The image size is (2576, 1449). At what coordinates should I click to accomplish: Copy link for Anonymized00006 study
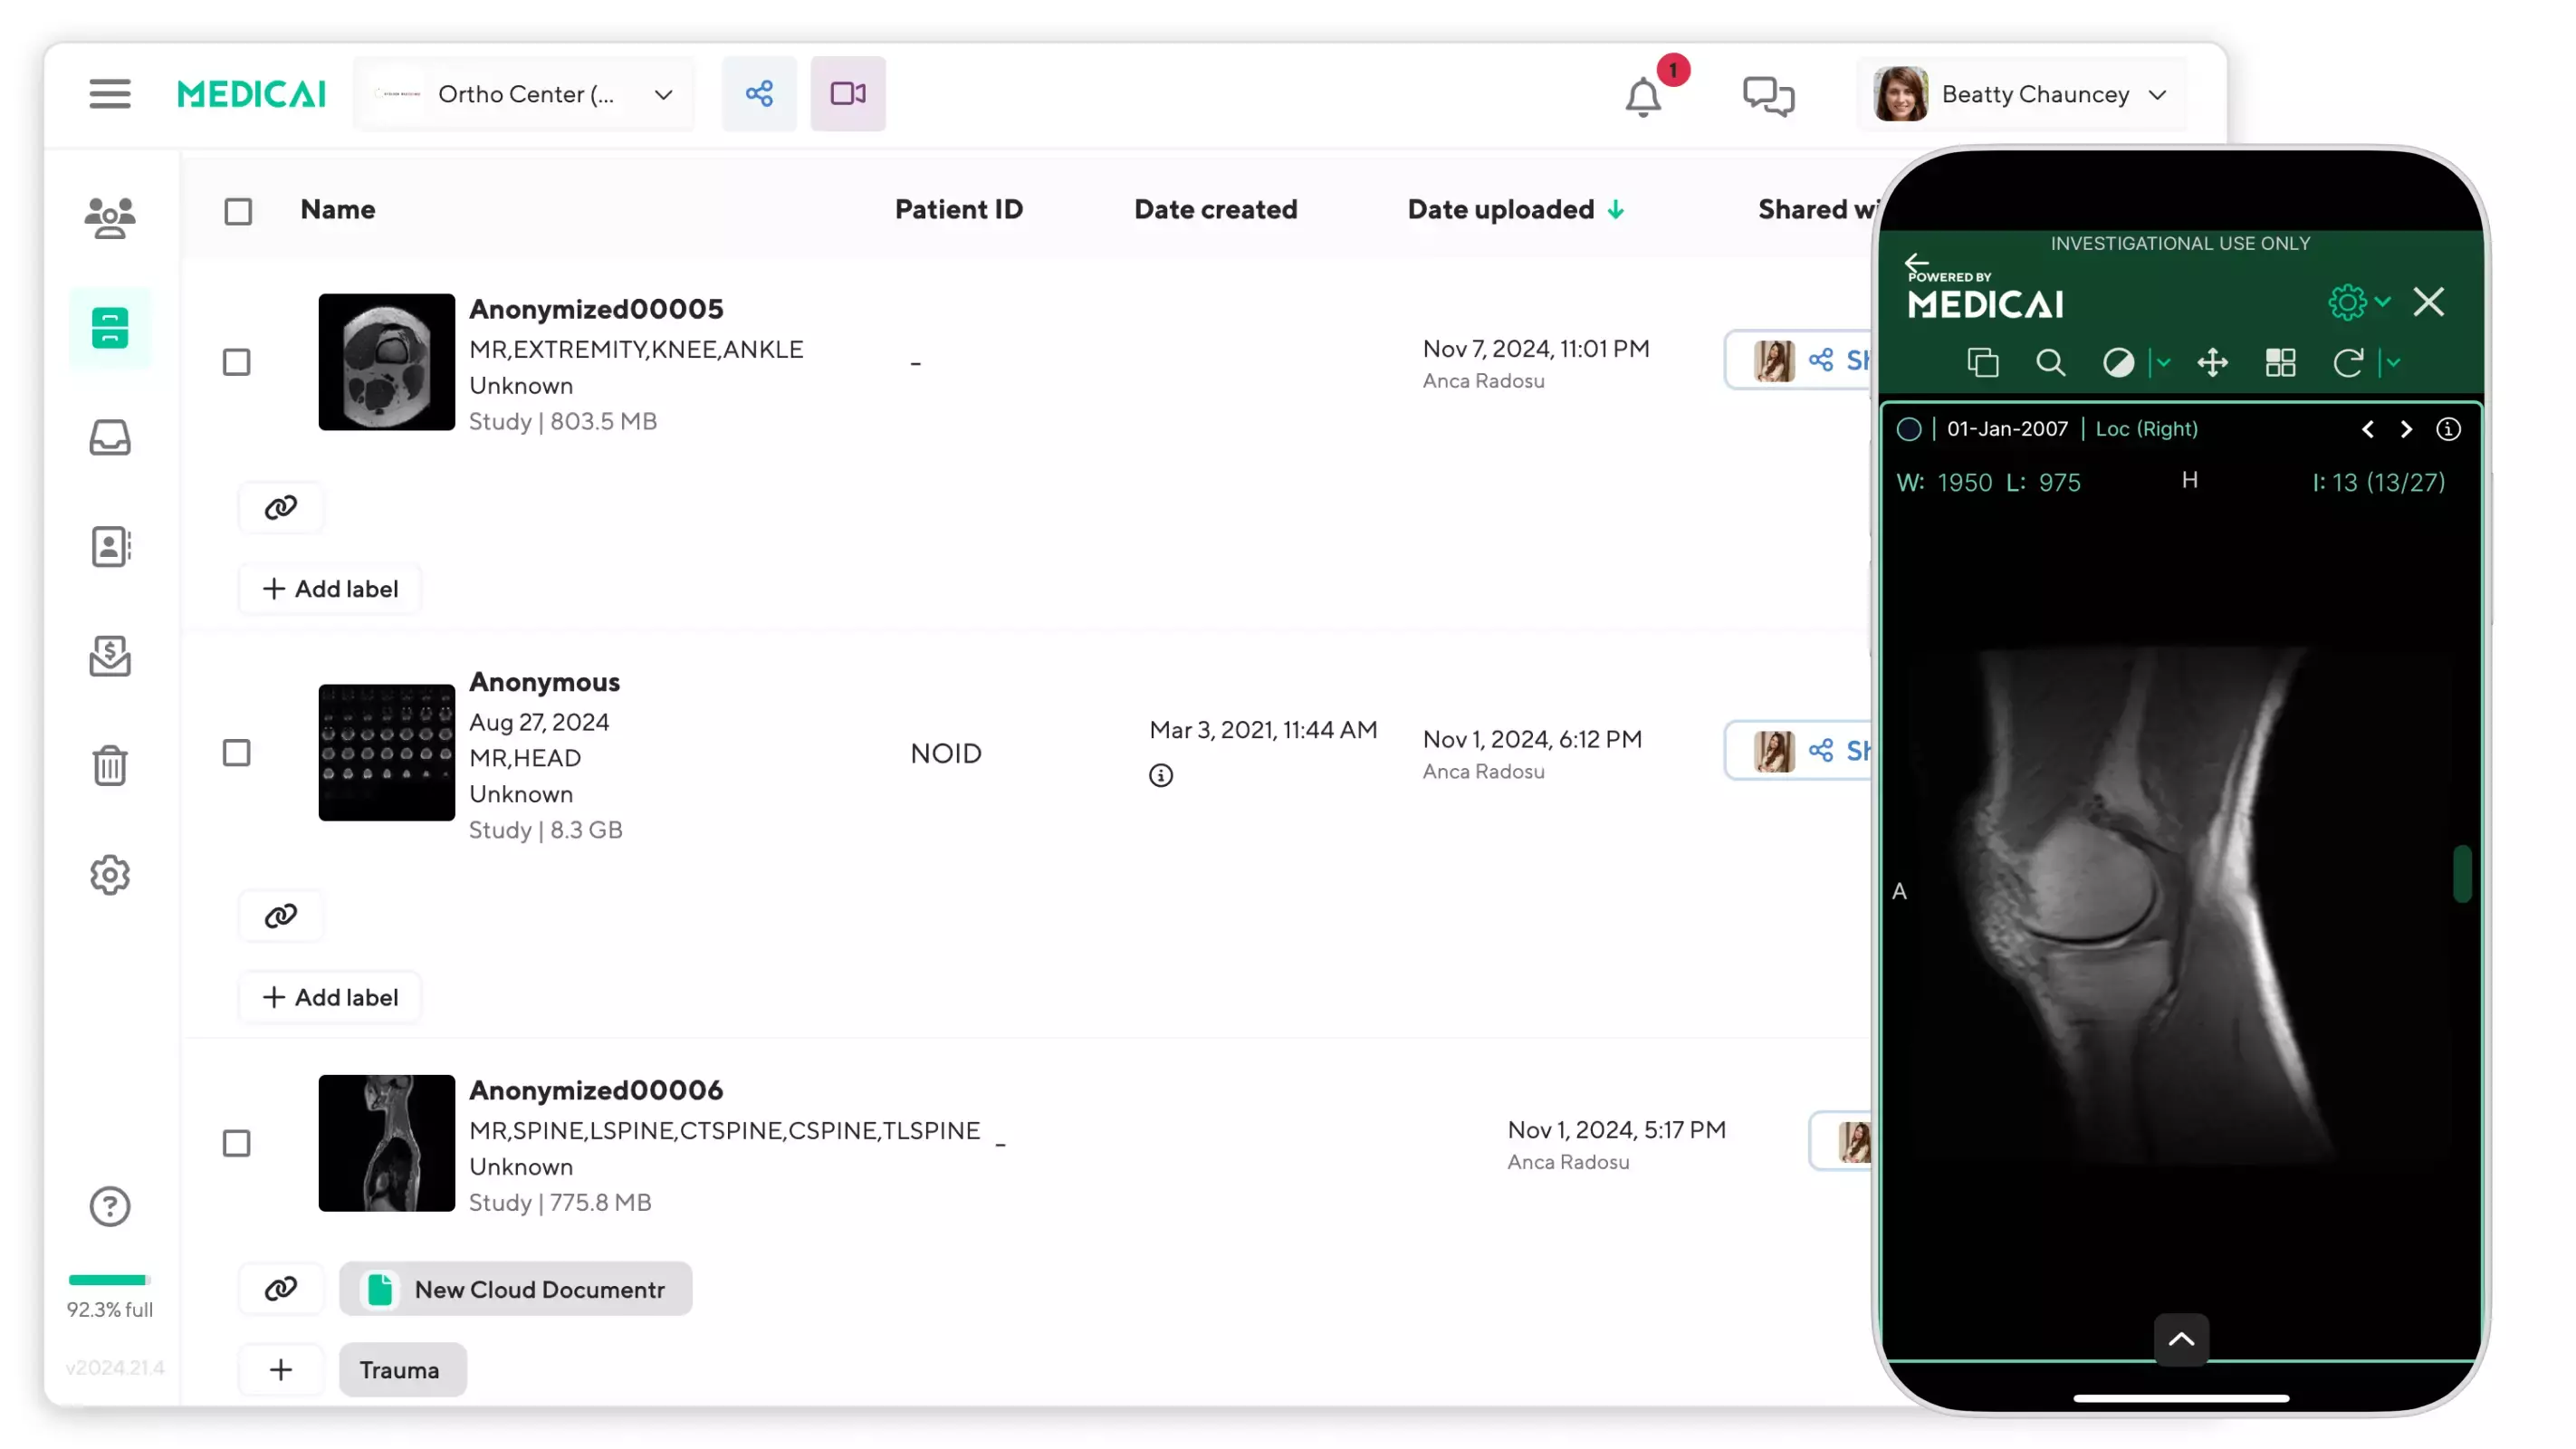281,1289
